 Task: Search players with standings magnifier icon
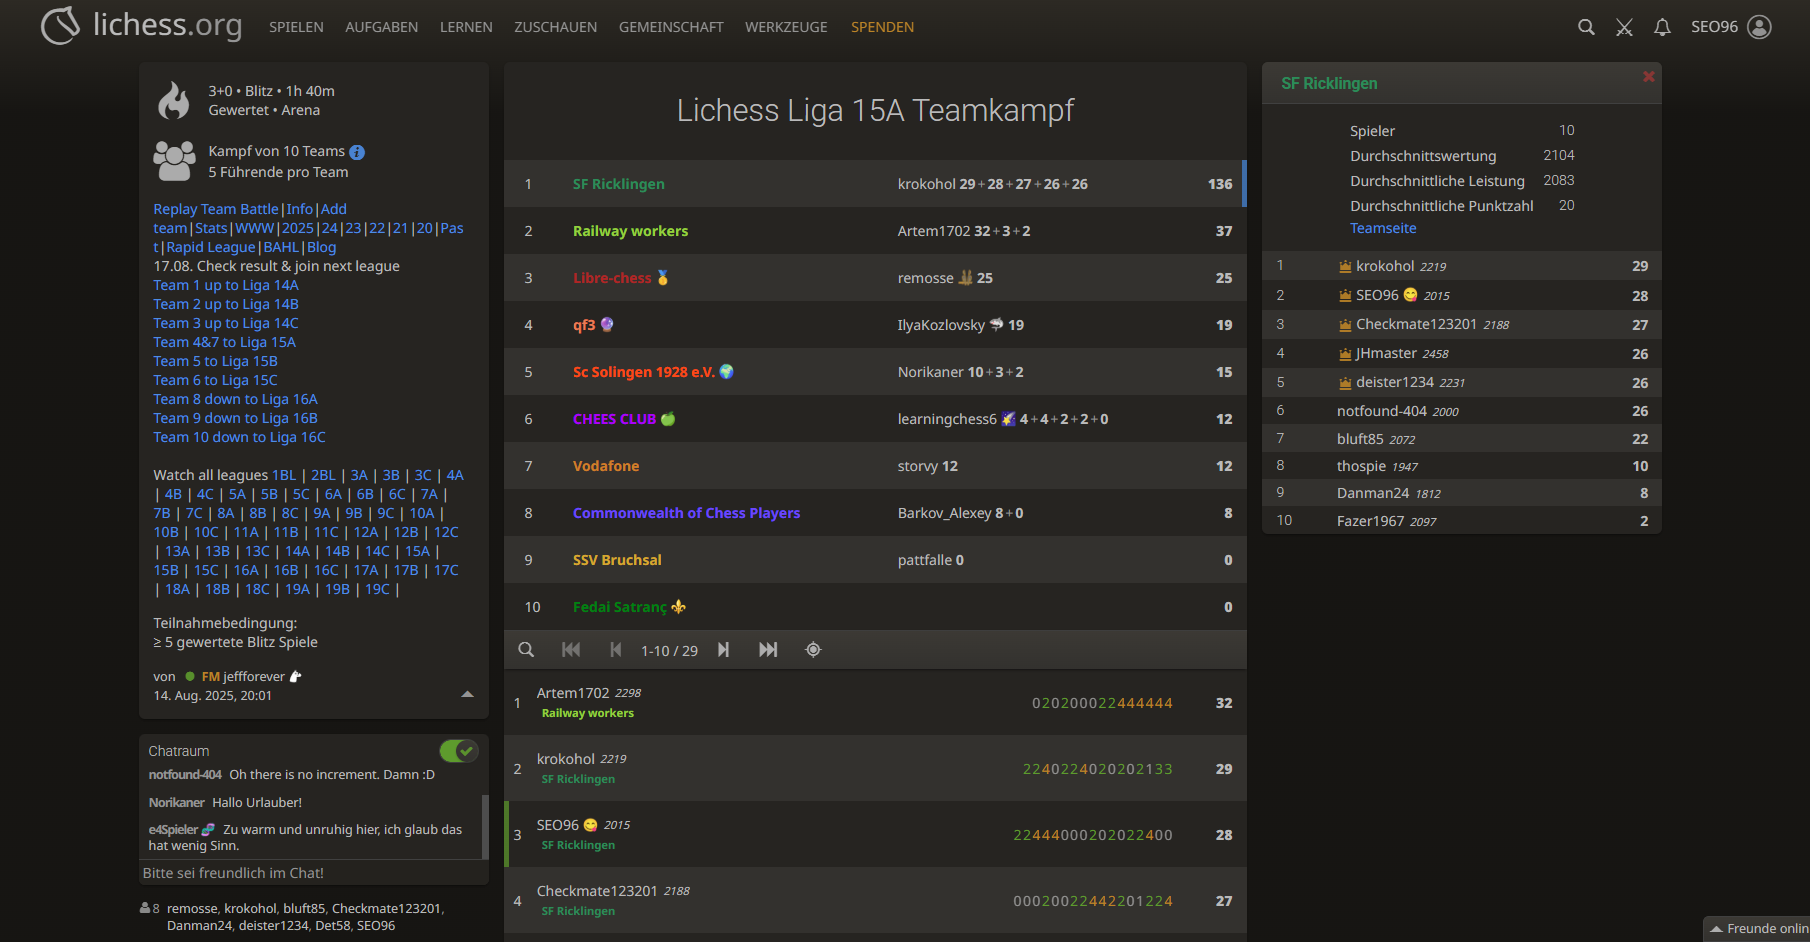click(526, 650)
